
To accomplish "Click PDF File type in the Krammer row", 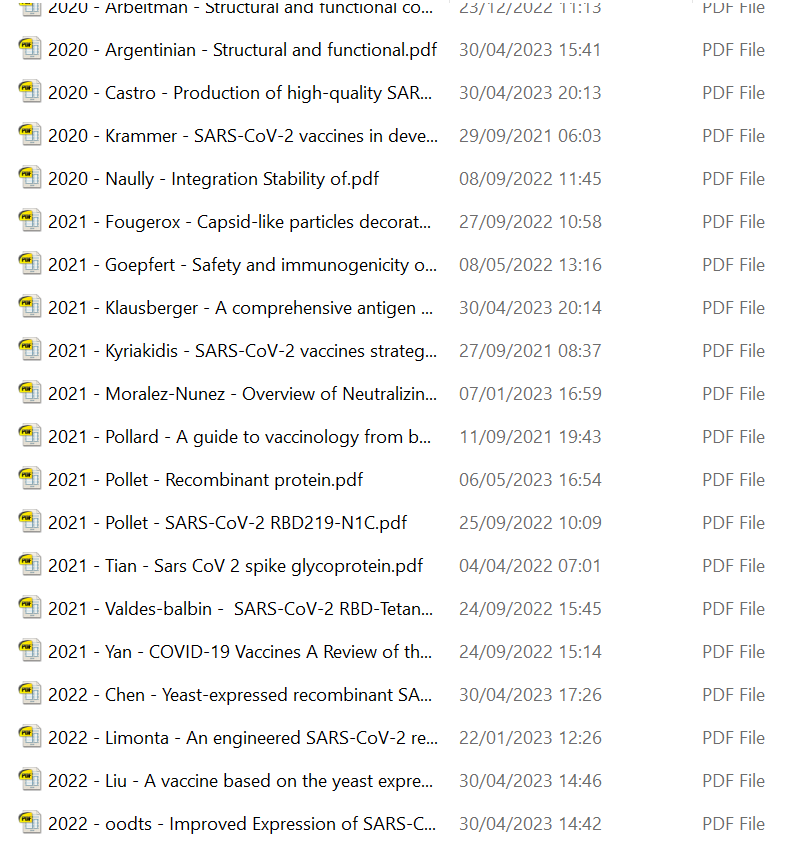I will pos(733,136).
